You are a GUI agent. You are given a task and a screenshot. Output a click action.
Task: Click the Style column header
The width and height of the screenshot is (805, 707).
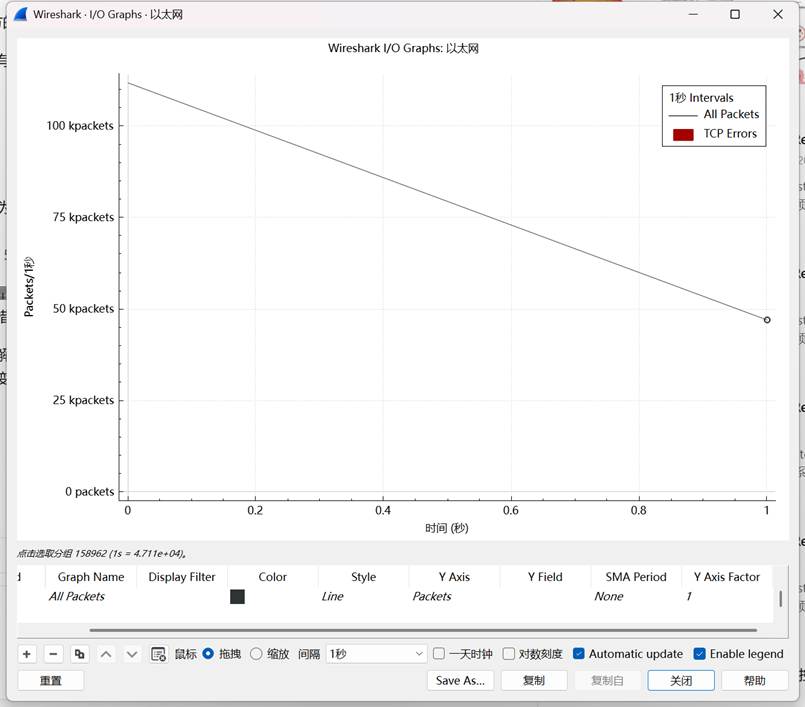pos(363,577)
